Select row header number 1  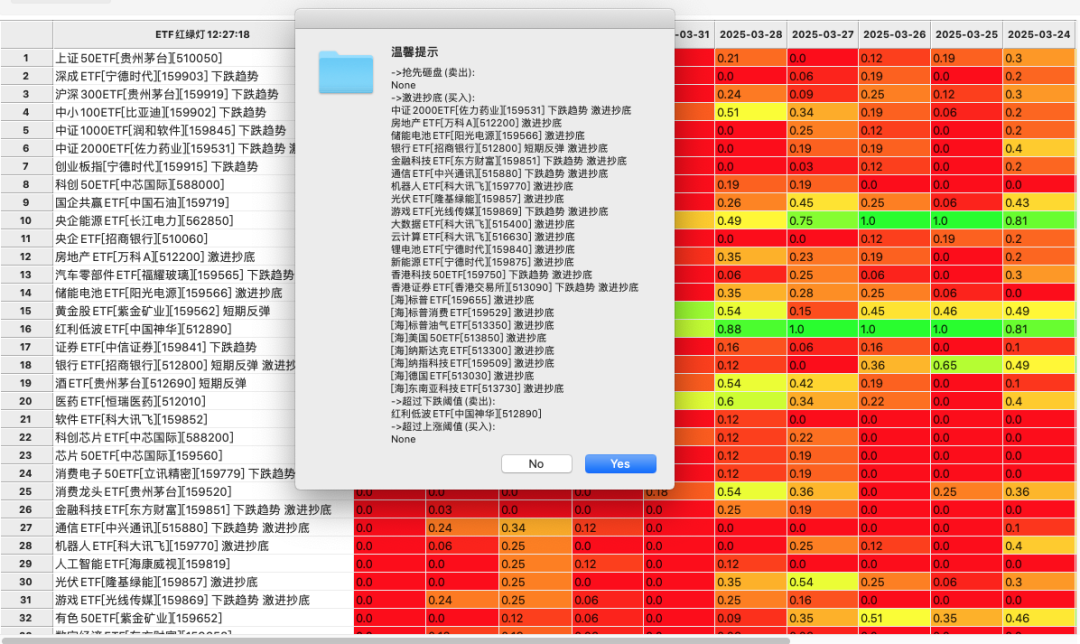click(x=26, y=58)
